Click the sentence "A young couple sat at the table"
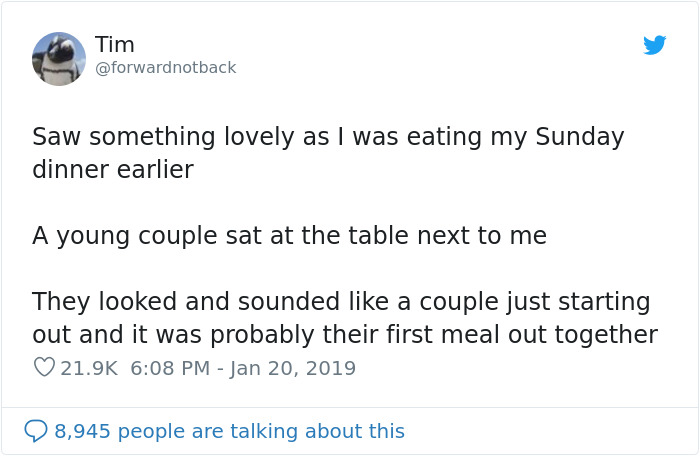This screenshot has width=700, height=456. point(289,236)
